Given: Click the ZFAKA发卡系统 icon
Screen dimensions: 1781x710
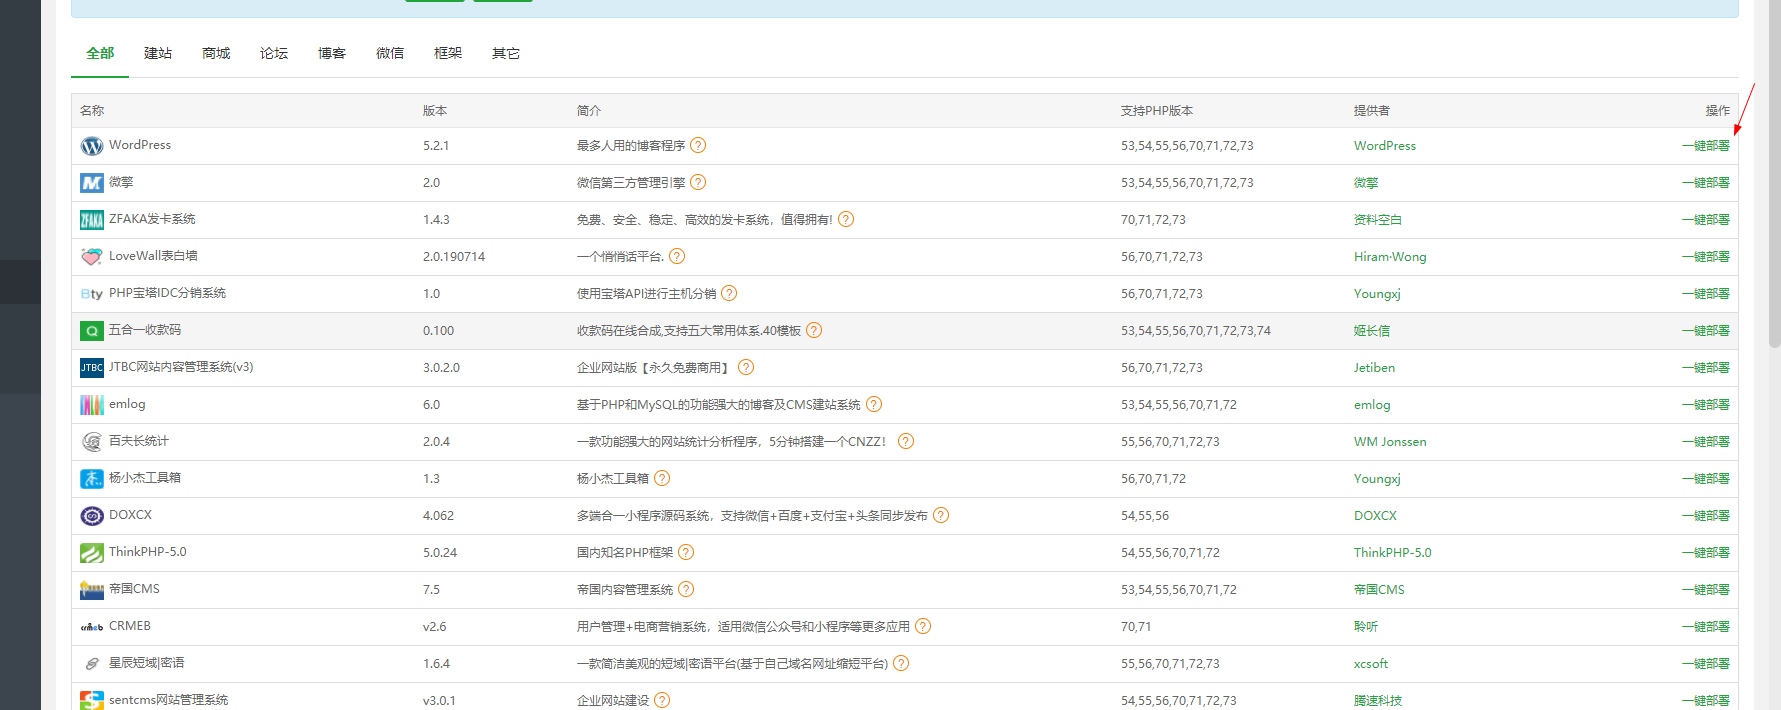Looking at the screenshot, I should (92, 220).
